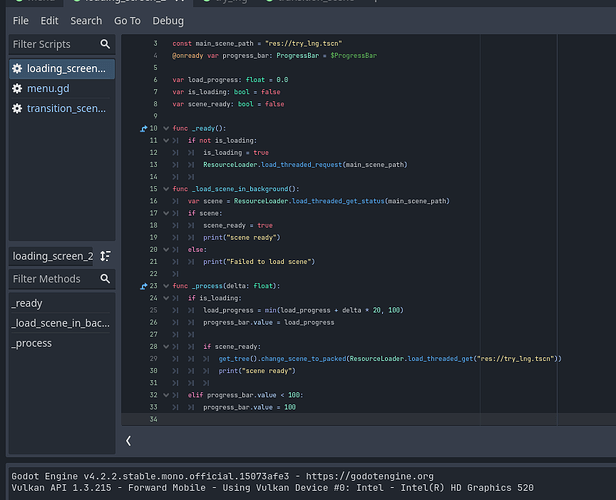Open the Go To menu

pos(127,20)
